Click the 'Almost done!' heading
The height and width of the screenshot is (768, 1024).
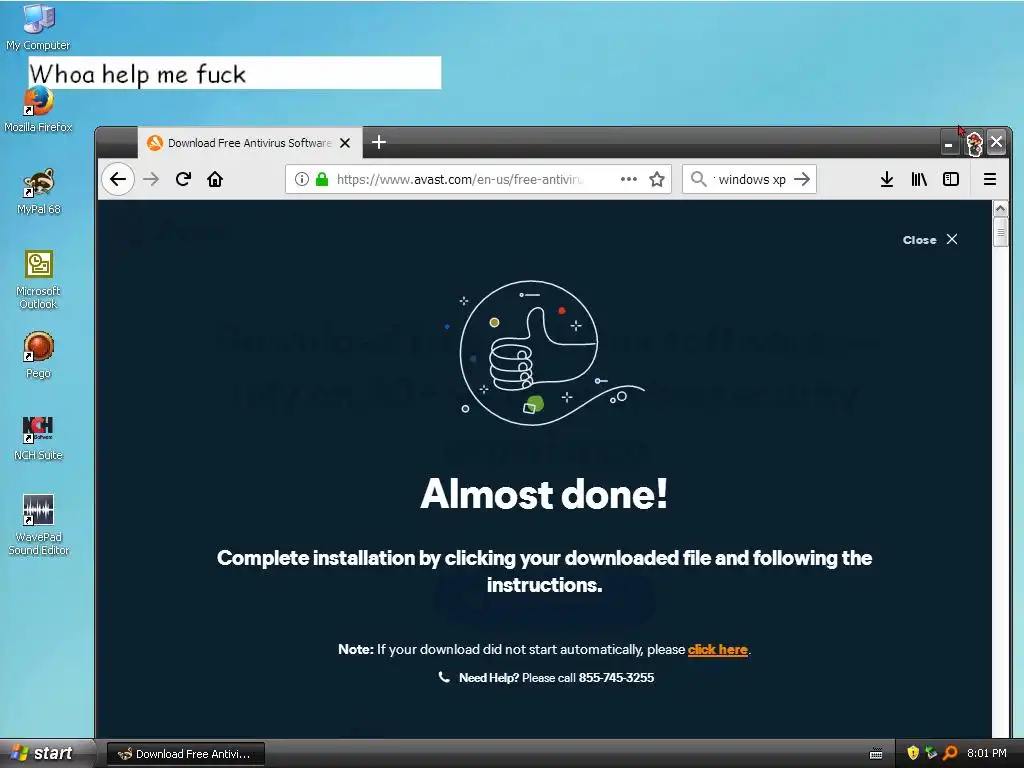click(x=544, y=494)
